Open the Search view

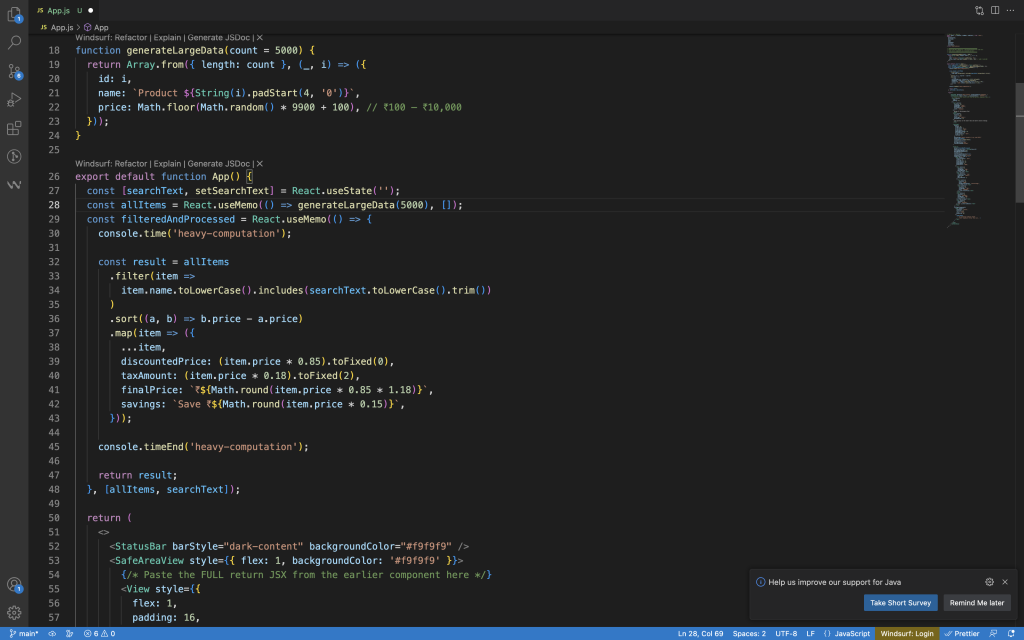coord(14,43)
